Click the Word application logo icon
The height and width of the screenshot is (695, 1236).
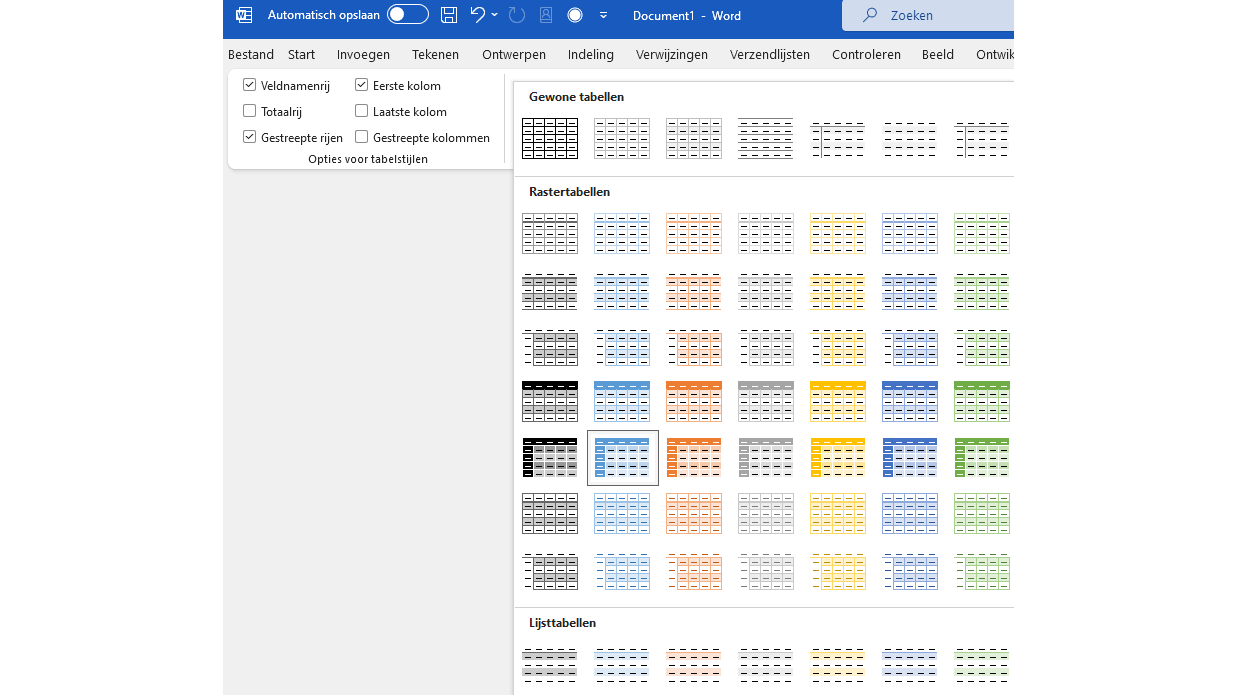(244, 15)
